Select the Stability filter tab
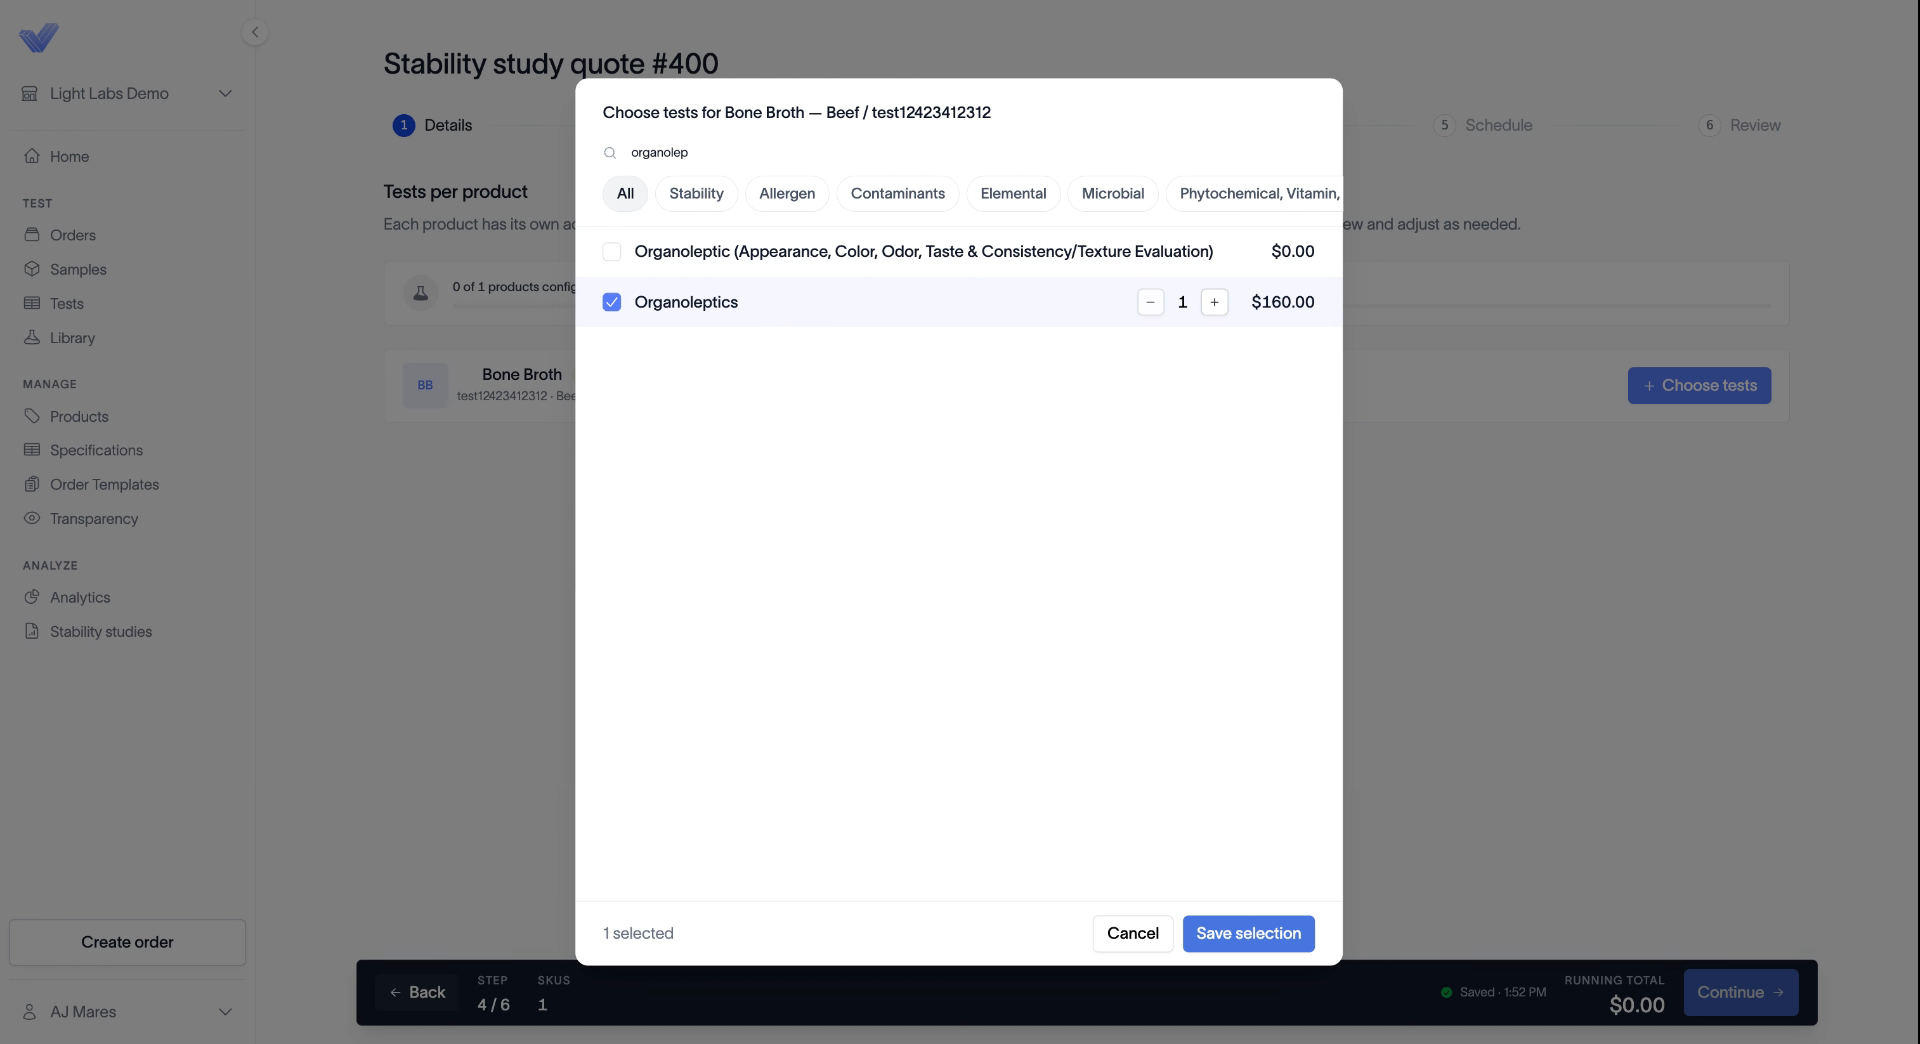The height and width of the screenshot is (1044, 1920). (696, 194)
